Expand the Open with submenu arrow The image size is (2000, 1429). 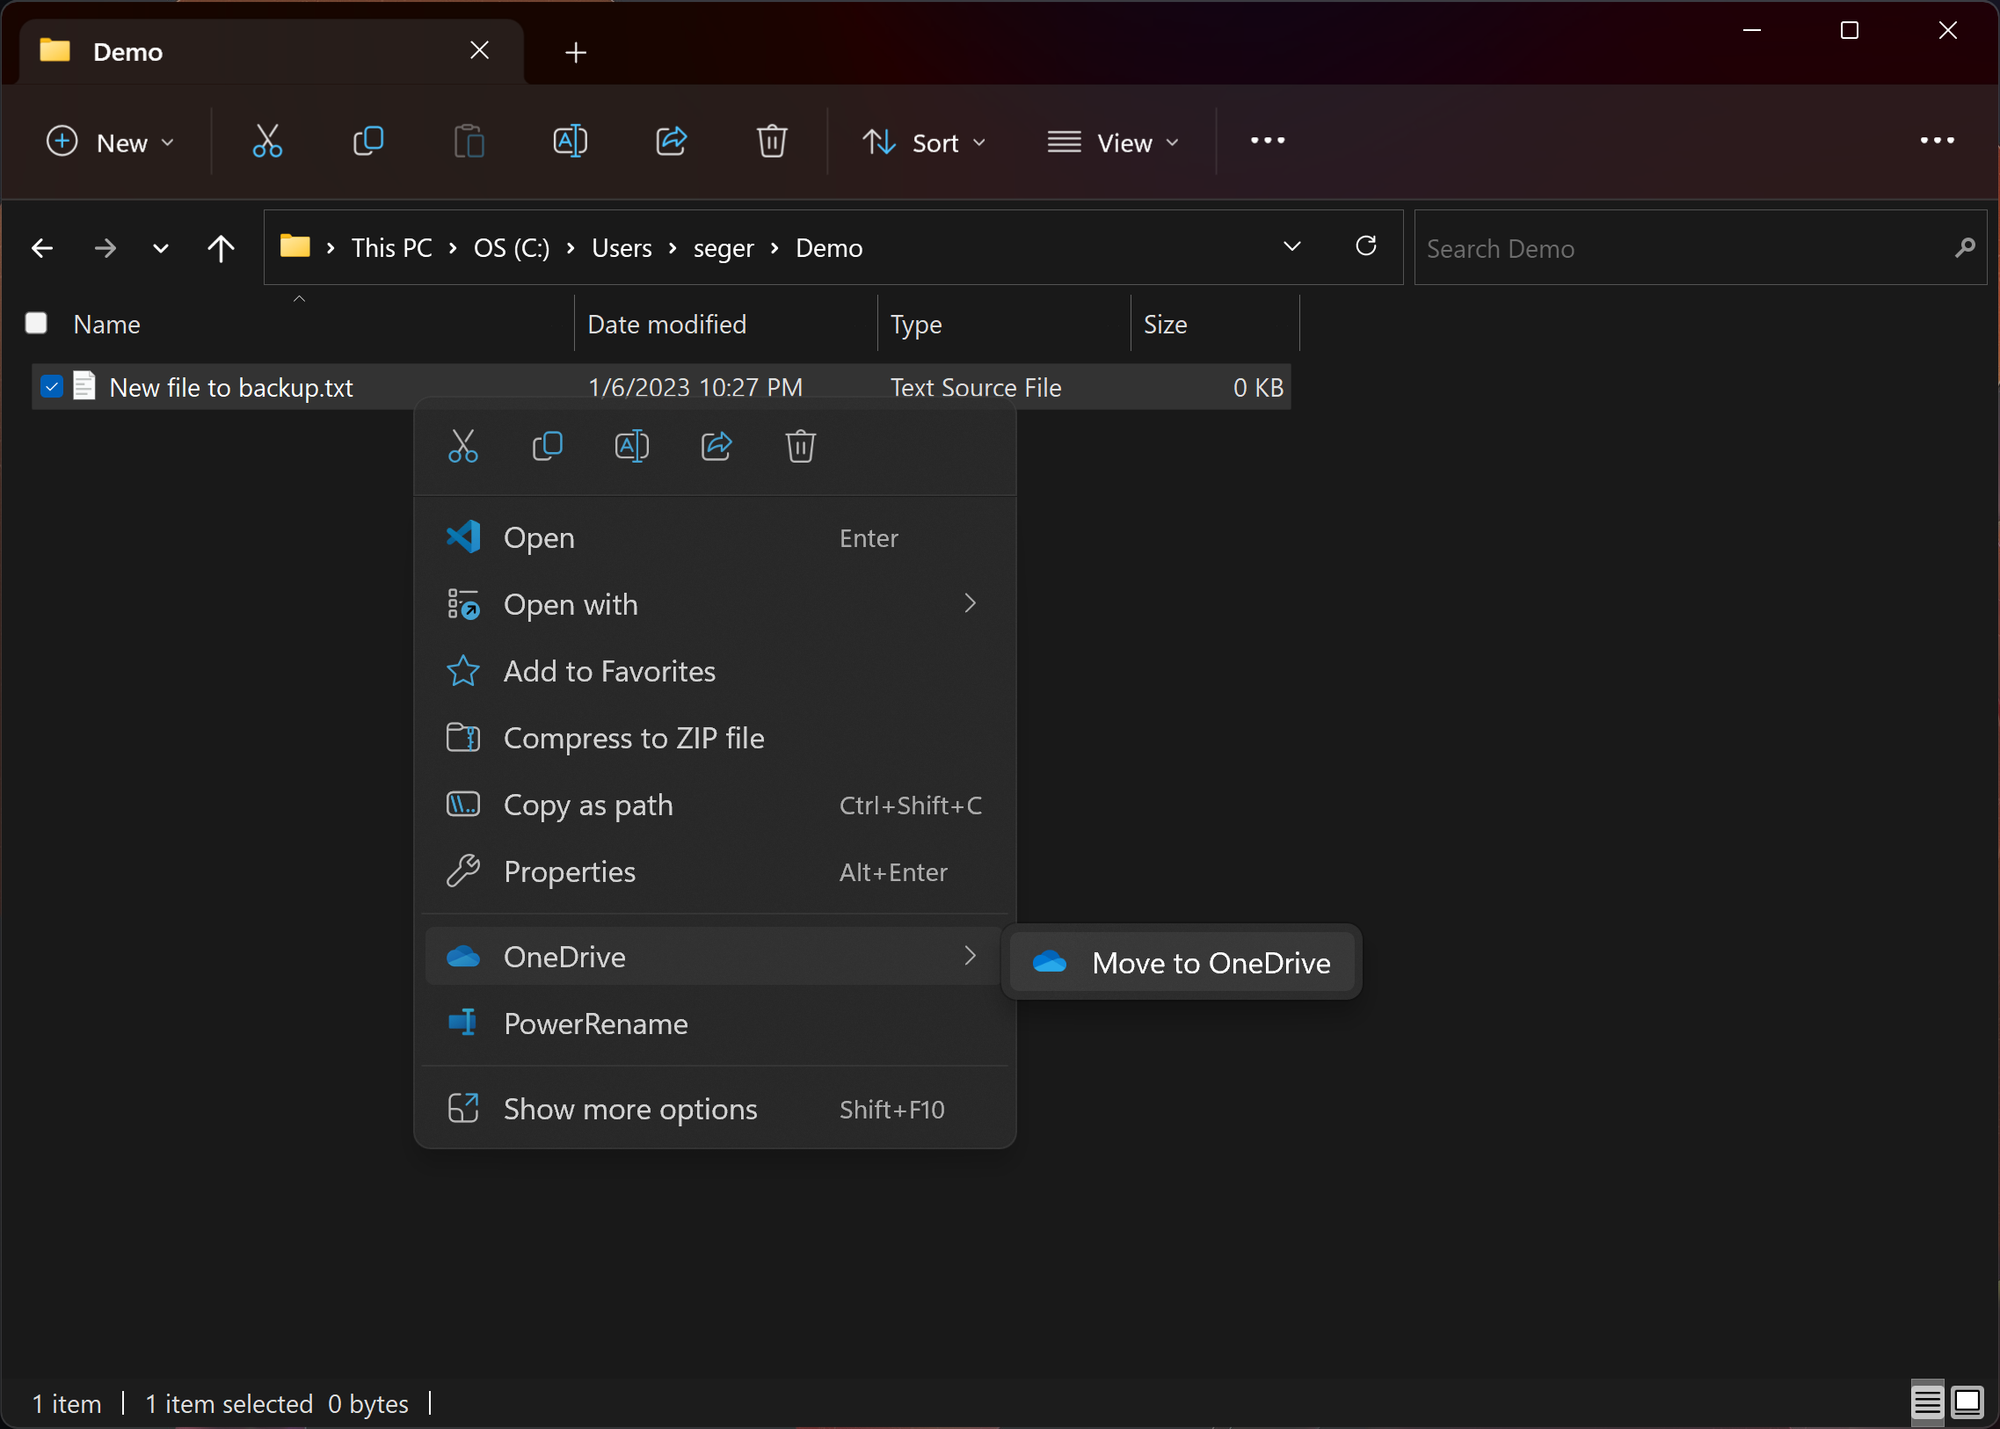click(x=971, y=603)
